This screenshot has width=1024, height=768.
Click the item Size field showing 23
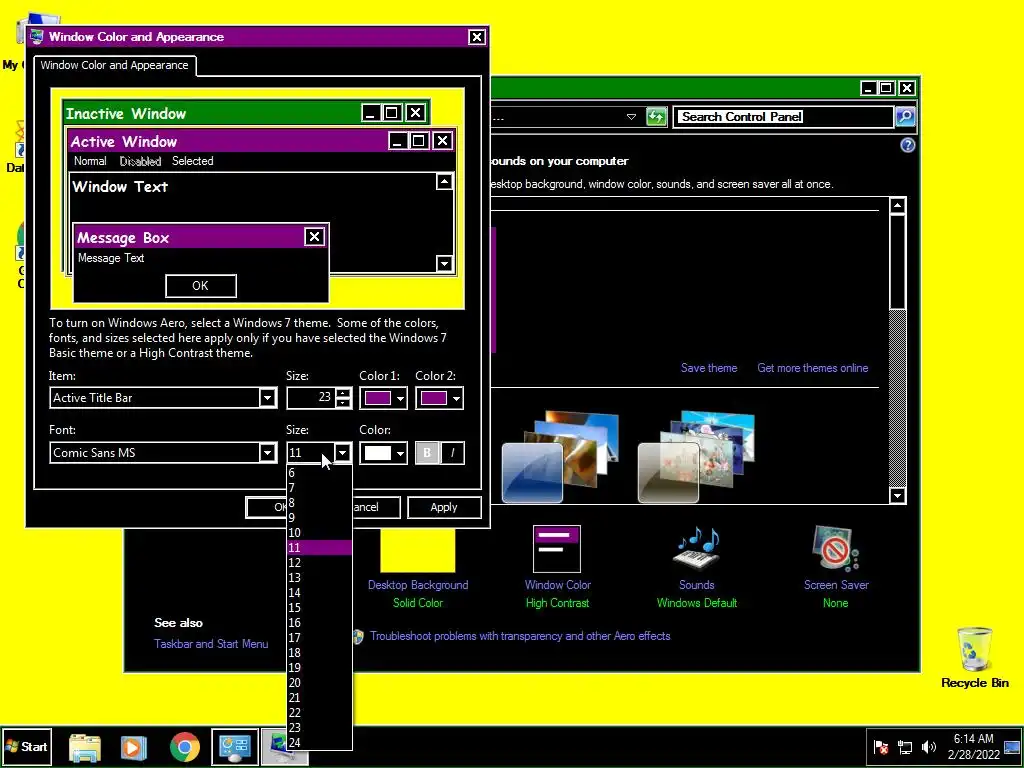click(311, 398)
